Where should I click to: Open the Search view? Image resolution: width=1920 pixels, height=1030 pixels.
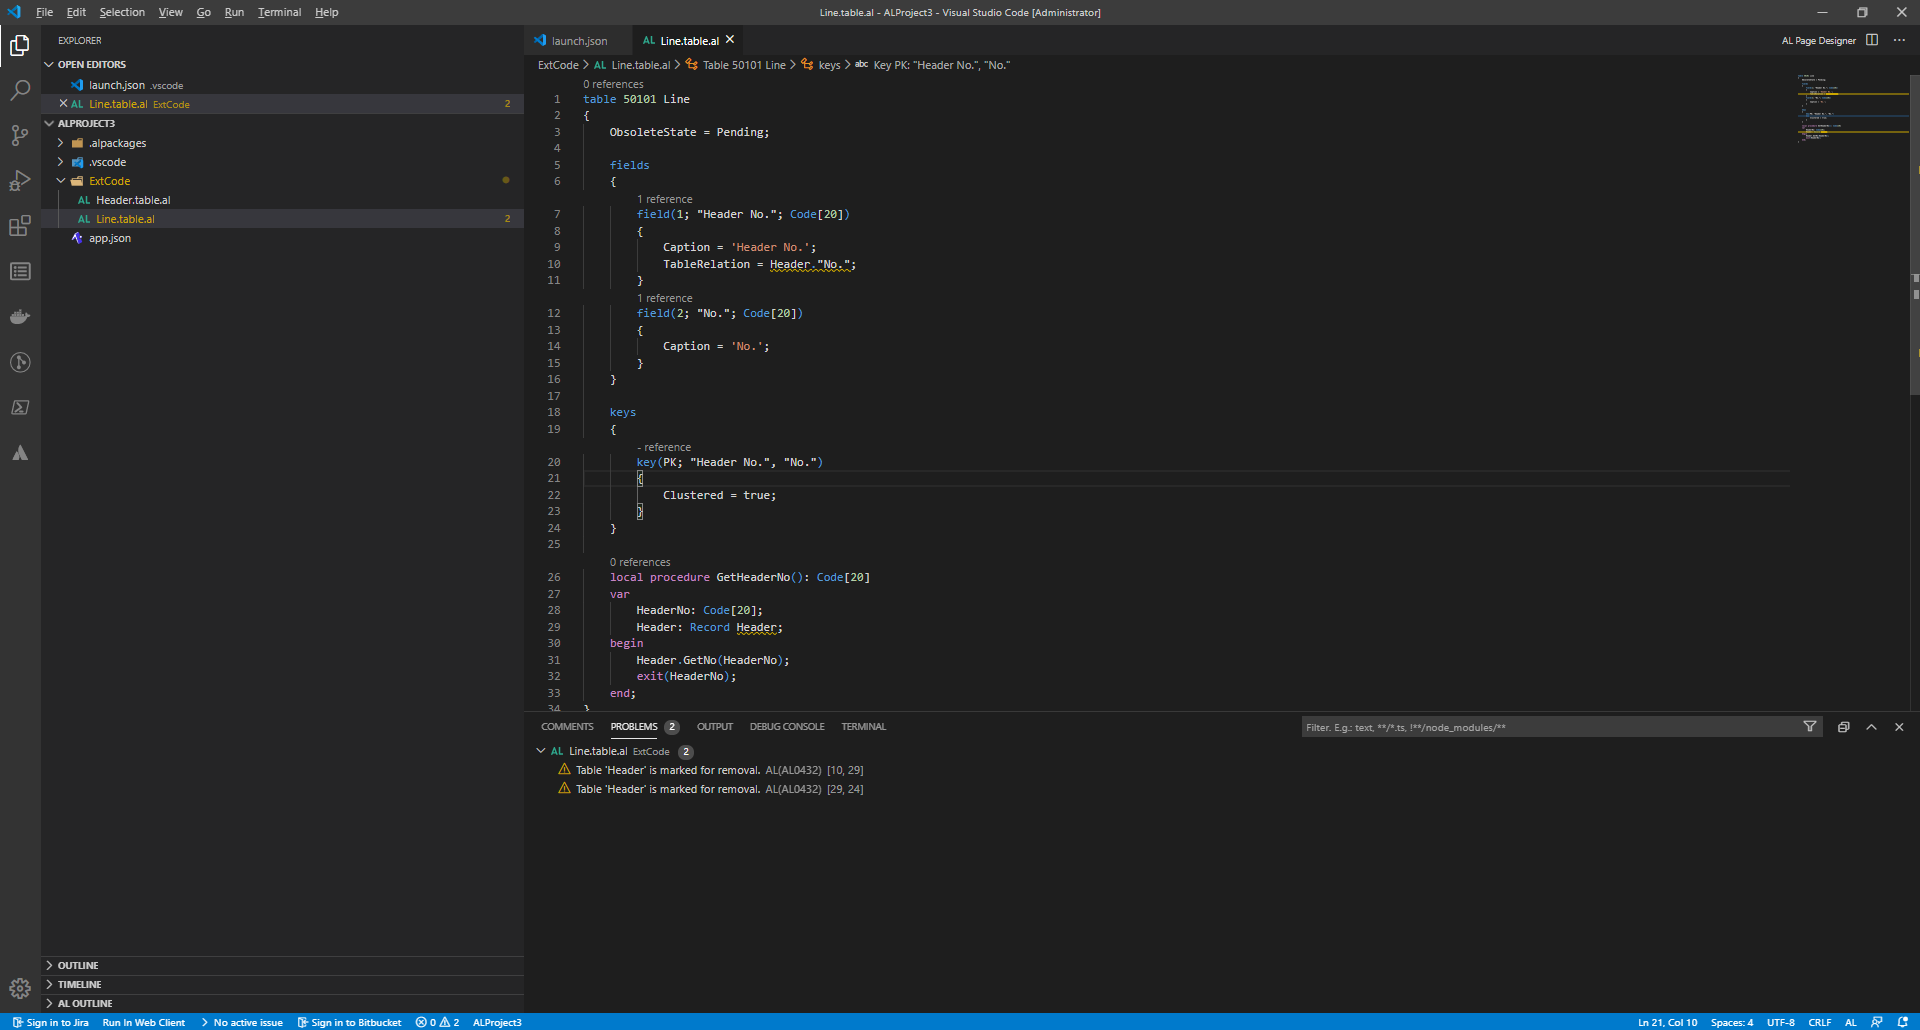(x=20, y=90)
